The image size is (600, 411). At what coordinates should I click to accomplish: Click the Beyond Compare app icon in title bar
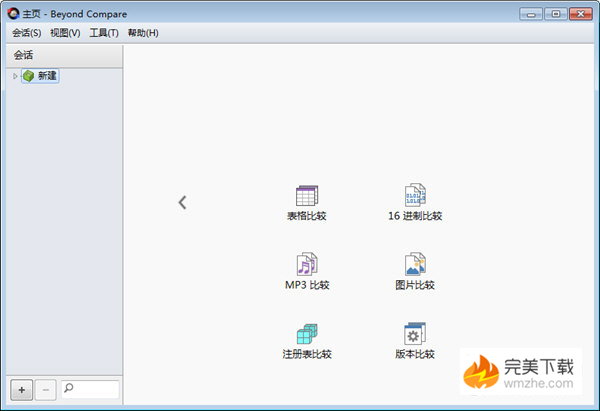[13, 14]
